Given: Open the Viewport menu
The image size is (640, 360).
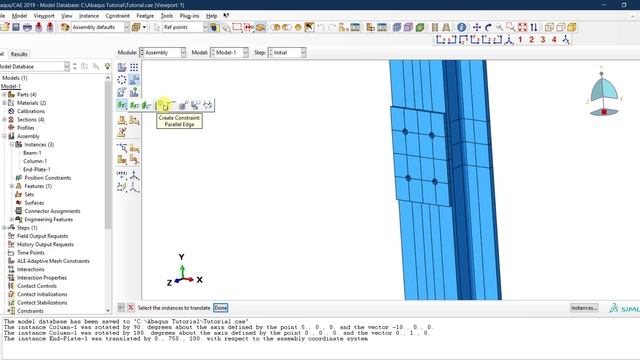Looking at the screenshot, I should 44,16.
